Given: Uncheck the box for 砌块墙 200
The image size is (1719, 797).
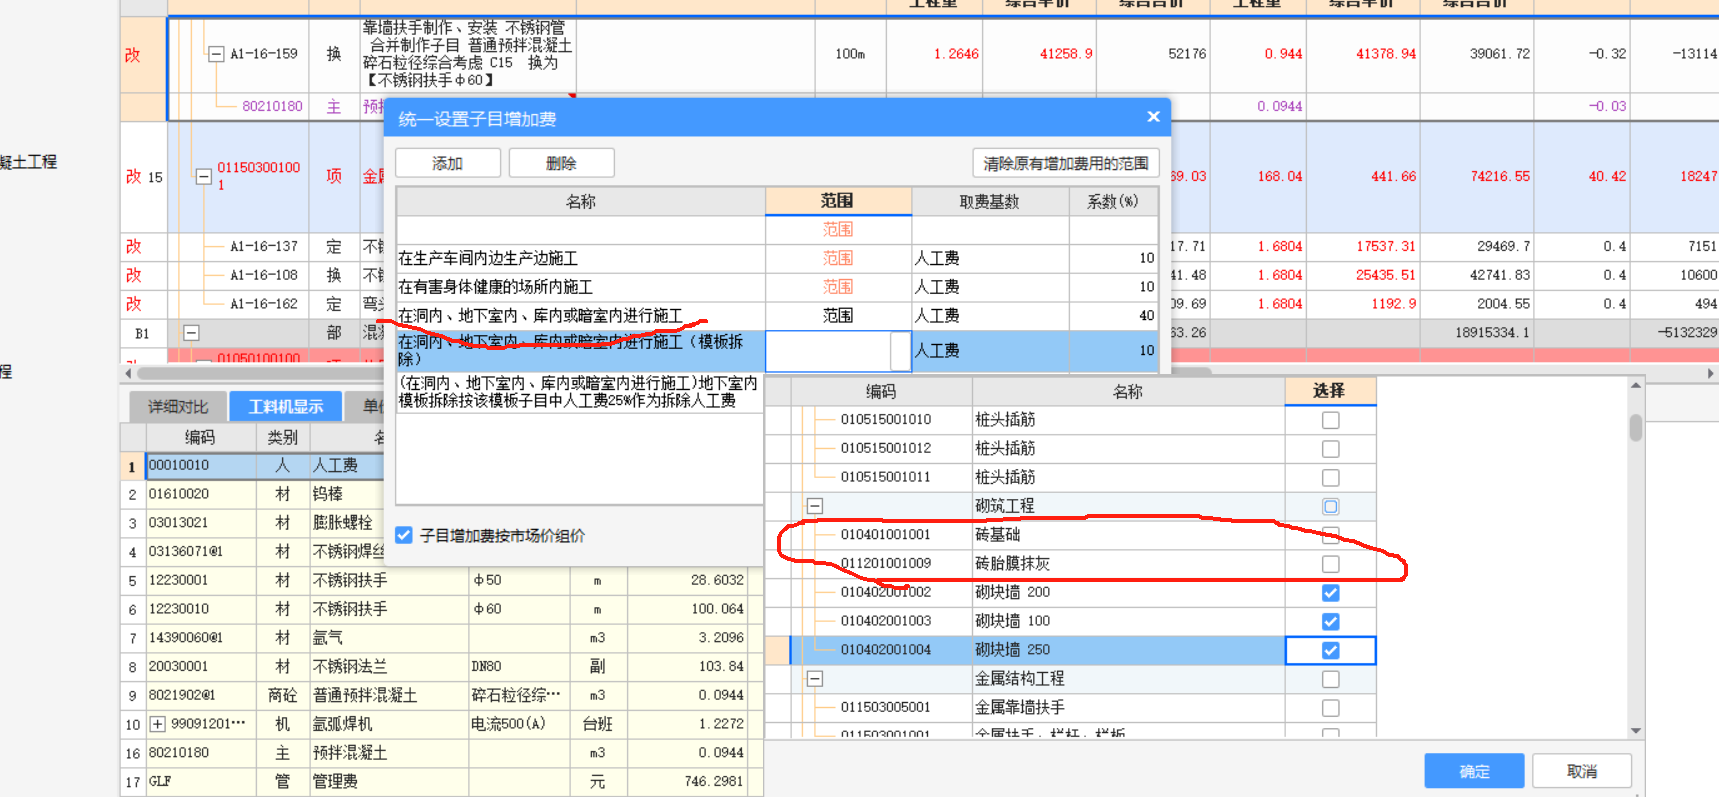Looking at the screenshot, I should (1330, 593).
